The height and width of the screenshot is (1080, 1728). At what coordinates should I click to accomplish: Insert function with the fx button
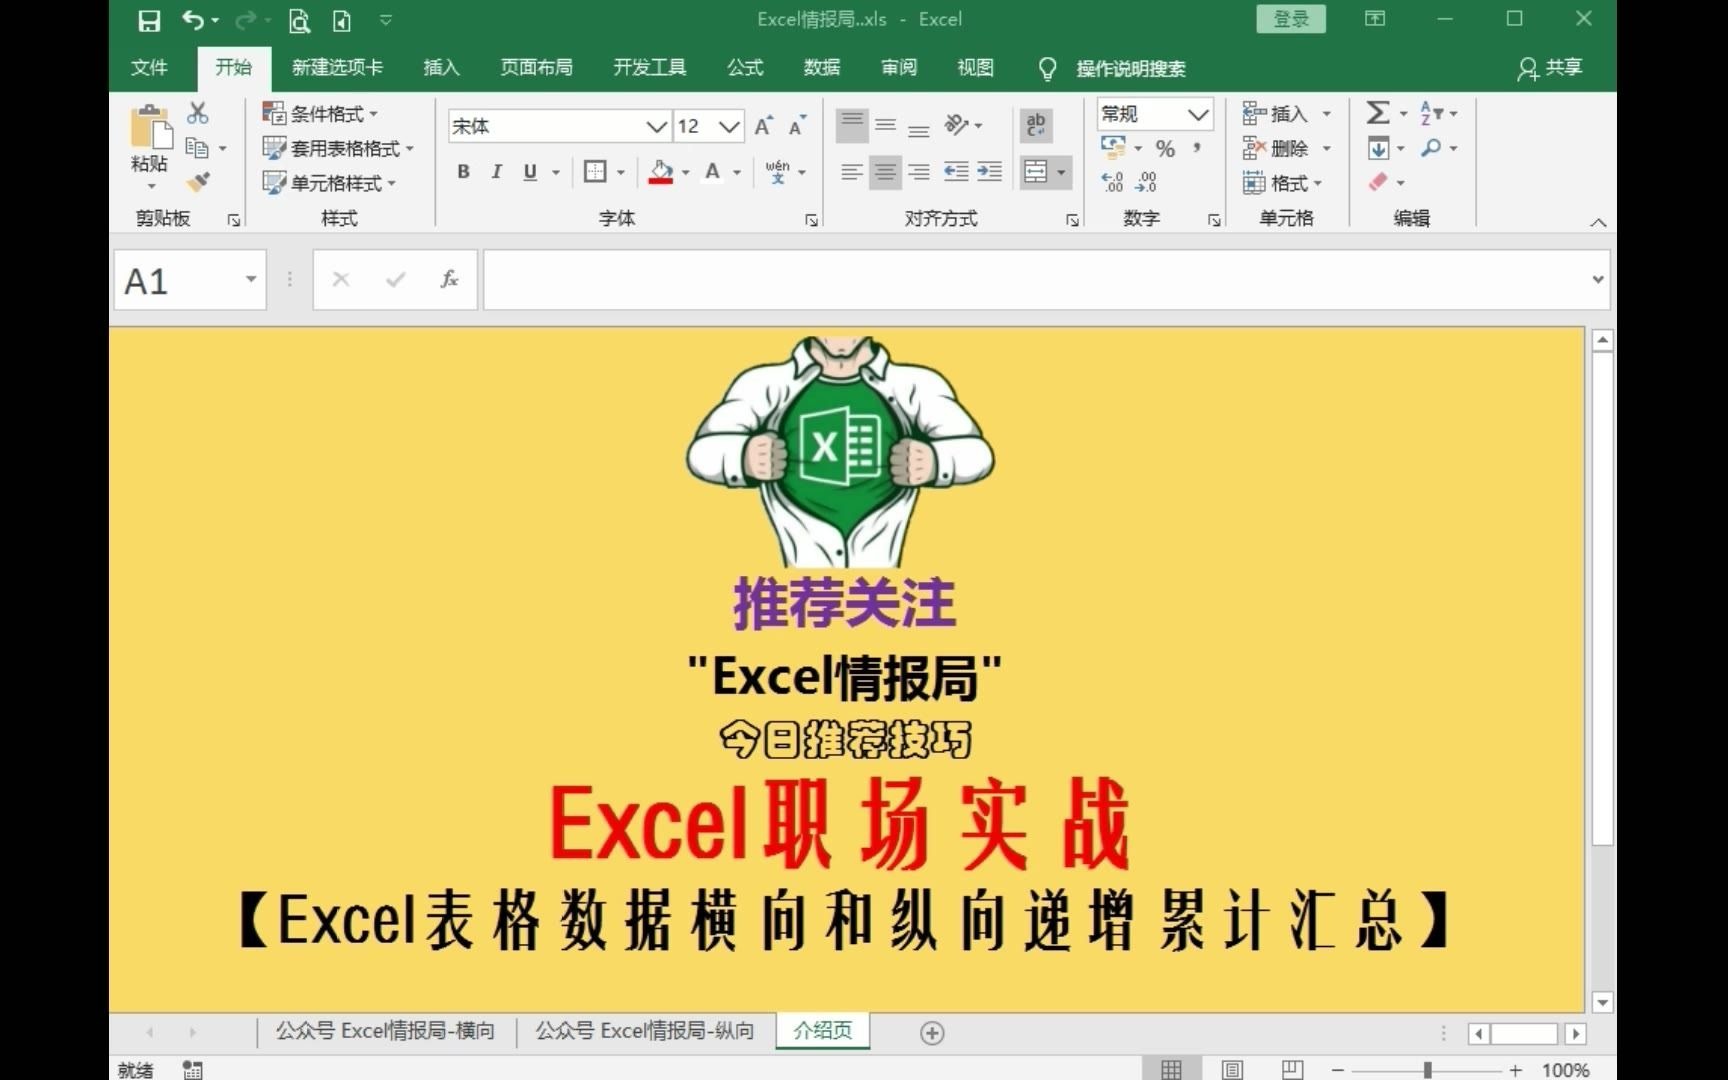point(449,279)
